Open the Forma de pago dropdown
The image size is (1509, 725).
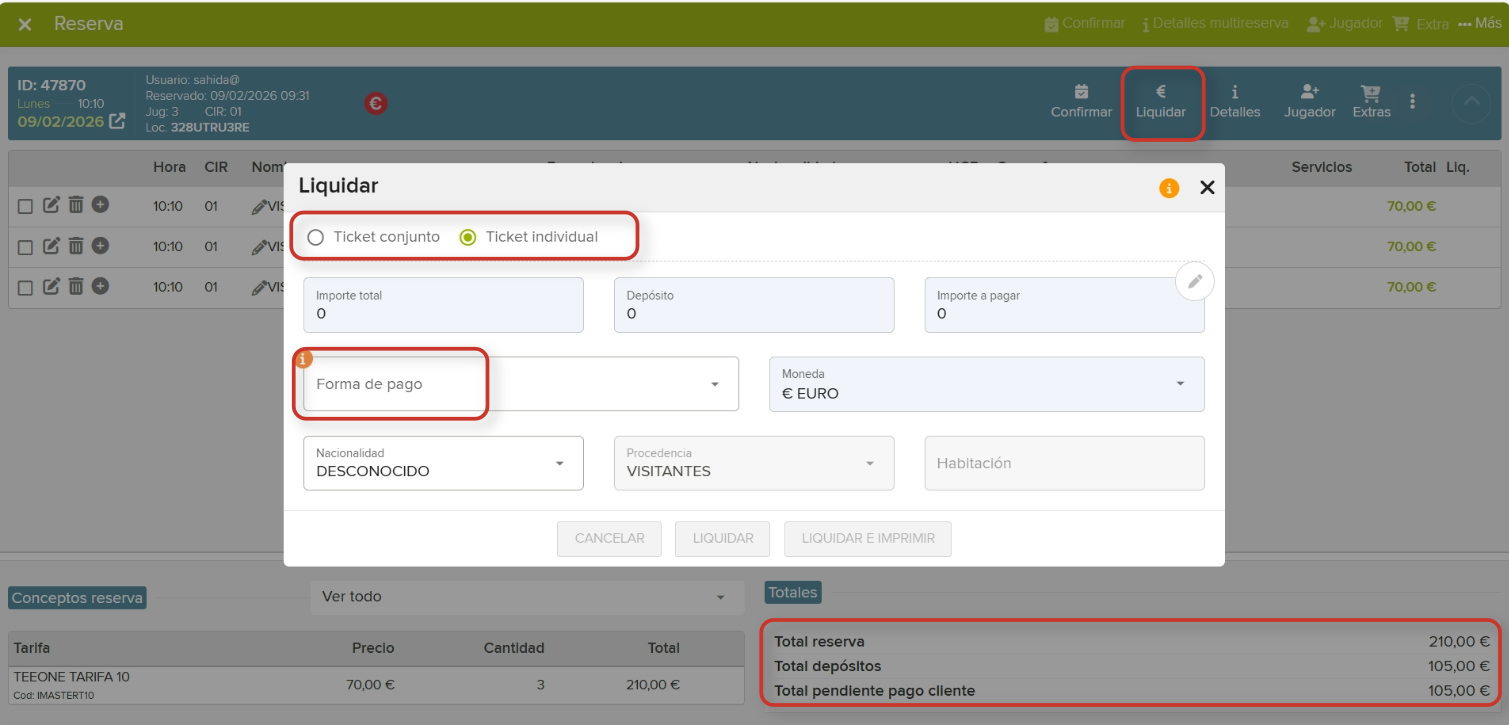[x=520, y=384]
